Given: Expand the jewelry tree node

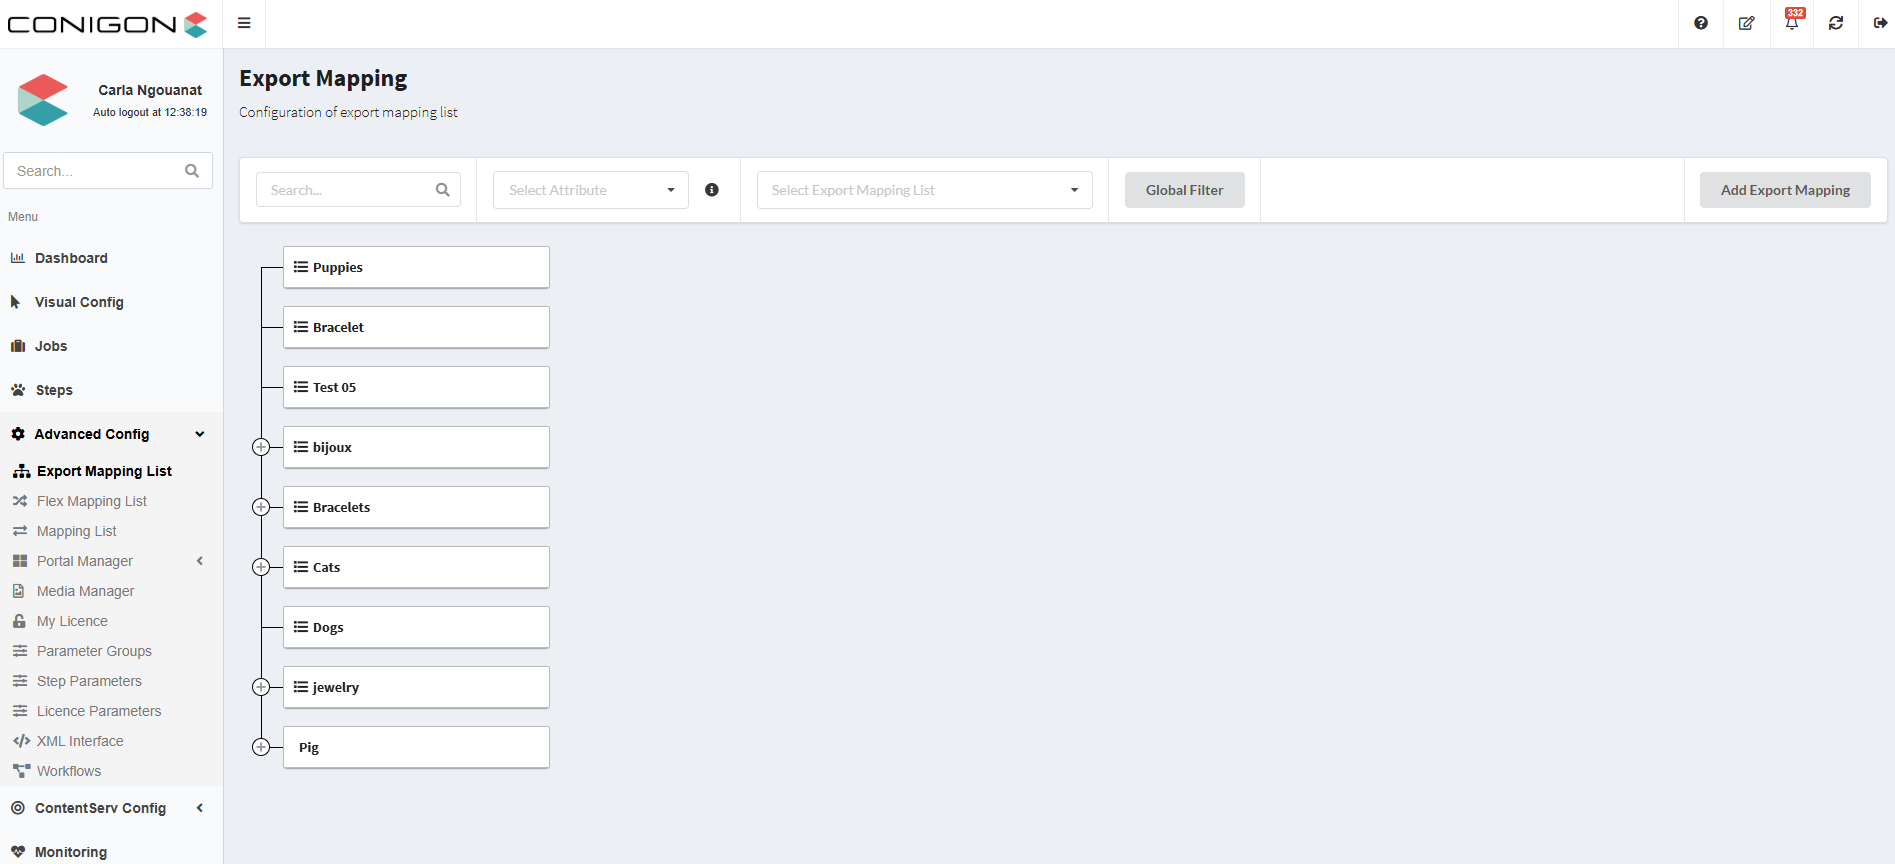Looking at the screenshot, I should 261,687.
